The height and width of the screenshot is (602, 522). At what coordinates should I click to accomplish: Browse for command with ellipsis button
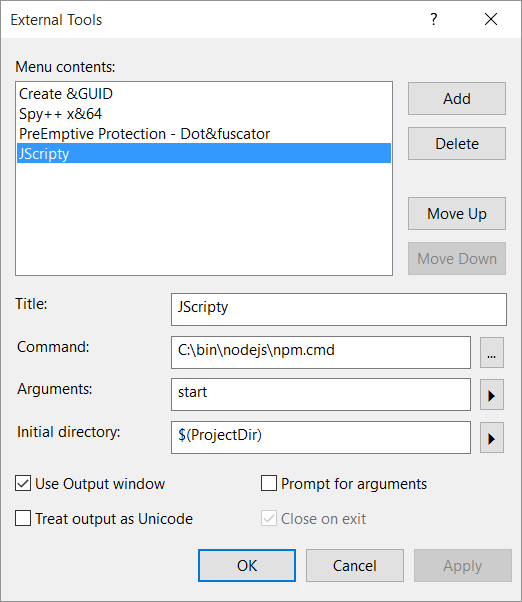[492, 353]
